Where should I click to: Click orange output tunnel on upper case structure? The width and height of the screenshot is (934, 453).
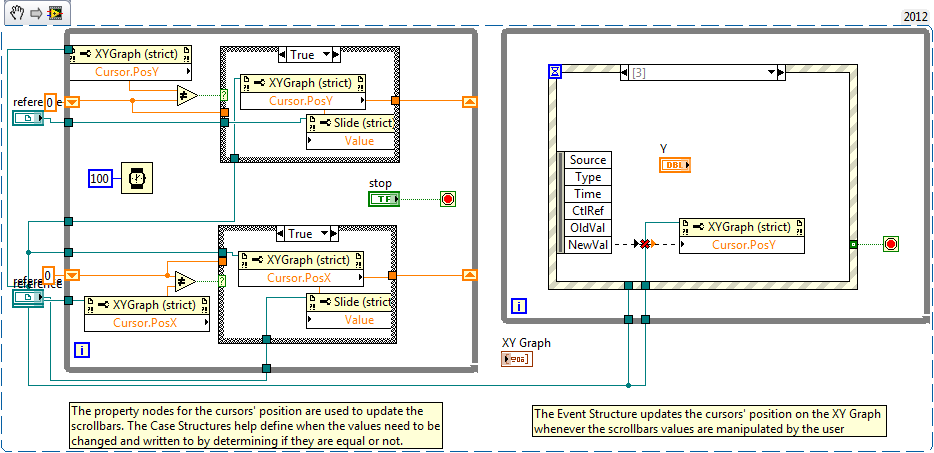[x=395, y=100]
